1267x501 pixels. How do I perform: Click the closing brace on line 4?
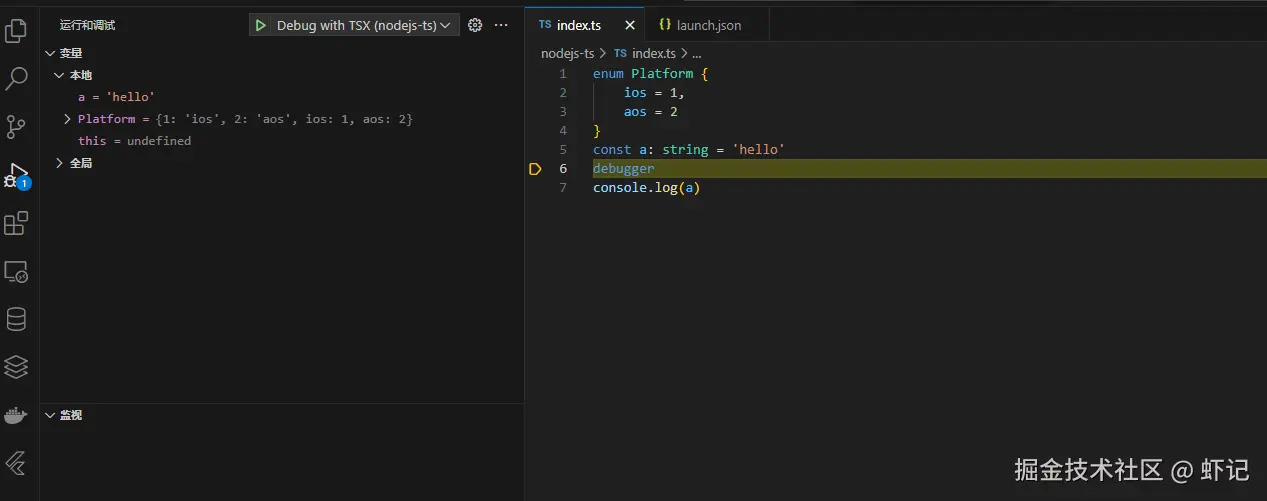click(597, 131)
